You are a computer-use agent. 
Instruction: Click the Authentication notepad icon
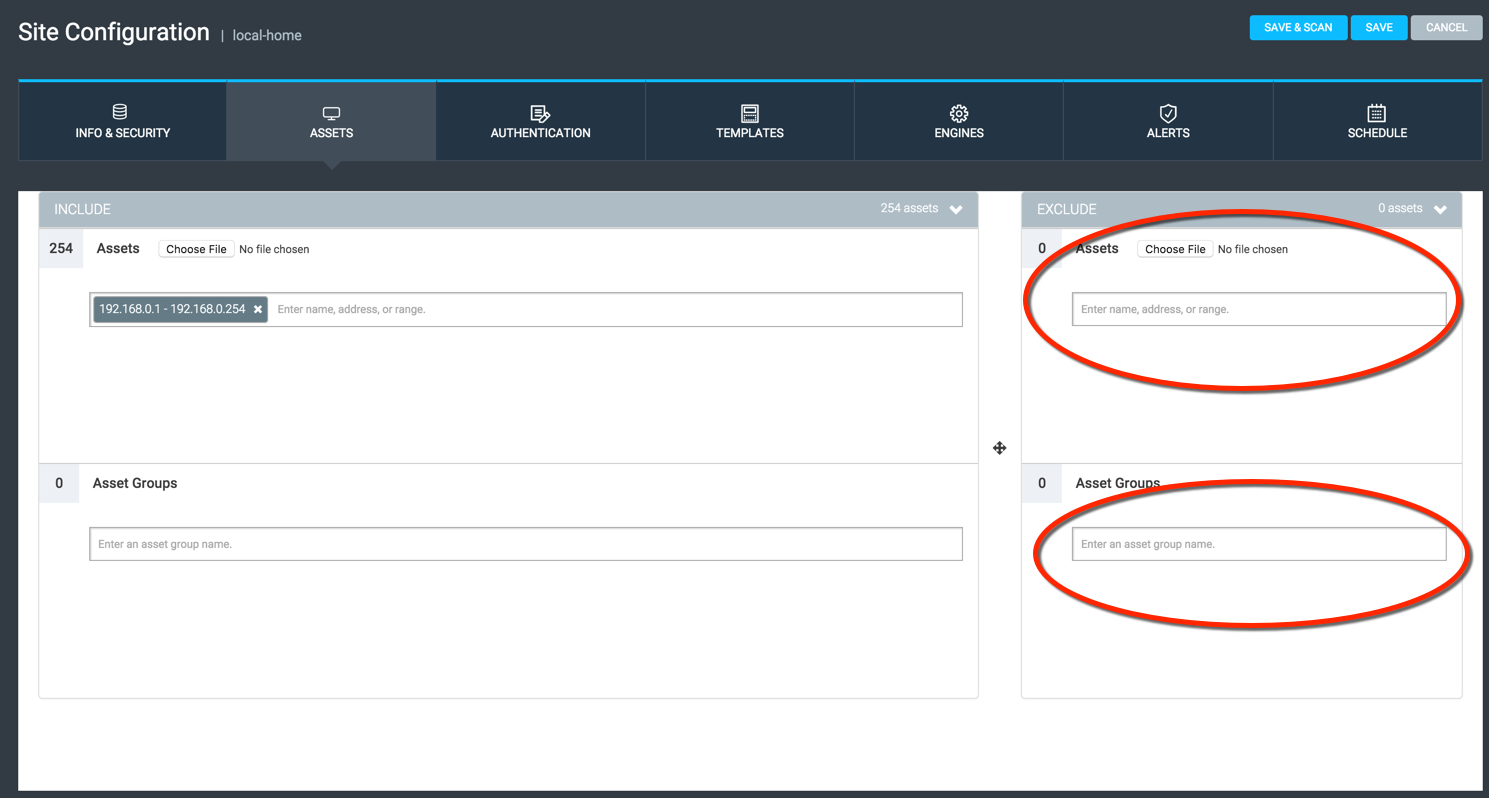click(x=540, y=113)
